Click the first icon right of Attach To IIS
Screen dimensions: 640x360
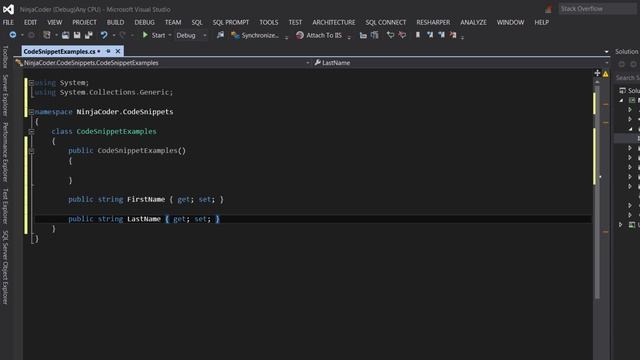pos(363,36)
